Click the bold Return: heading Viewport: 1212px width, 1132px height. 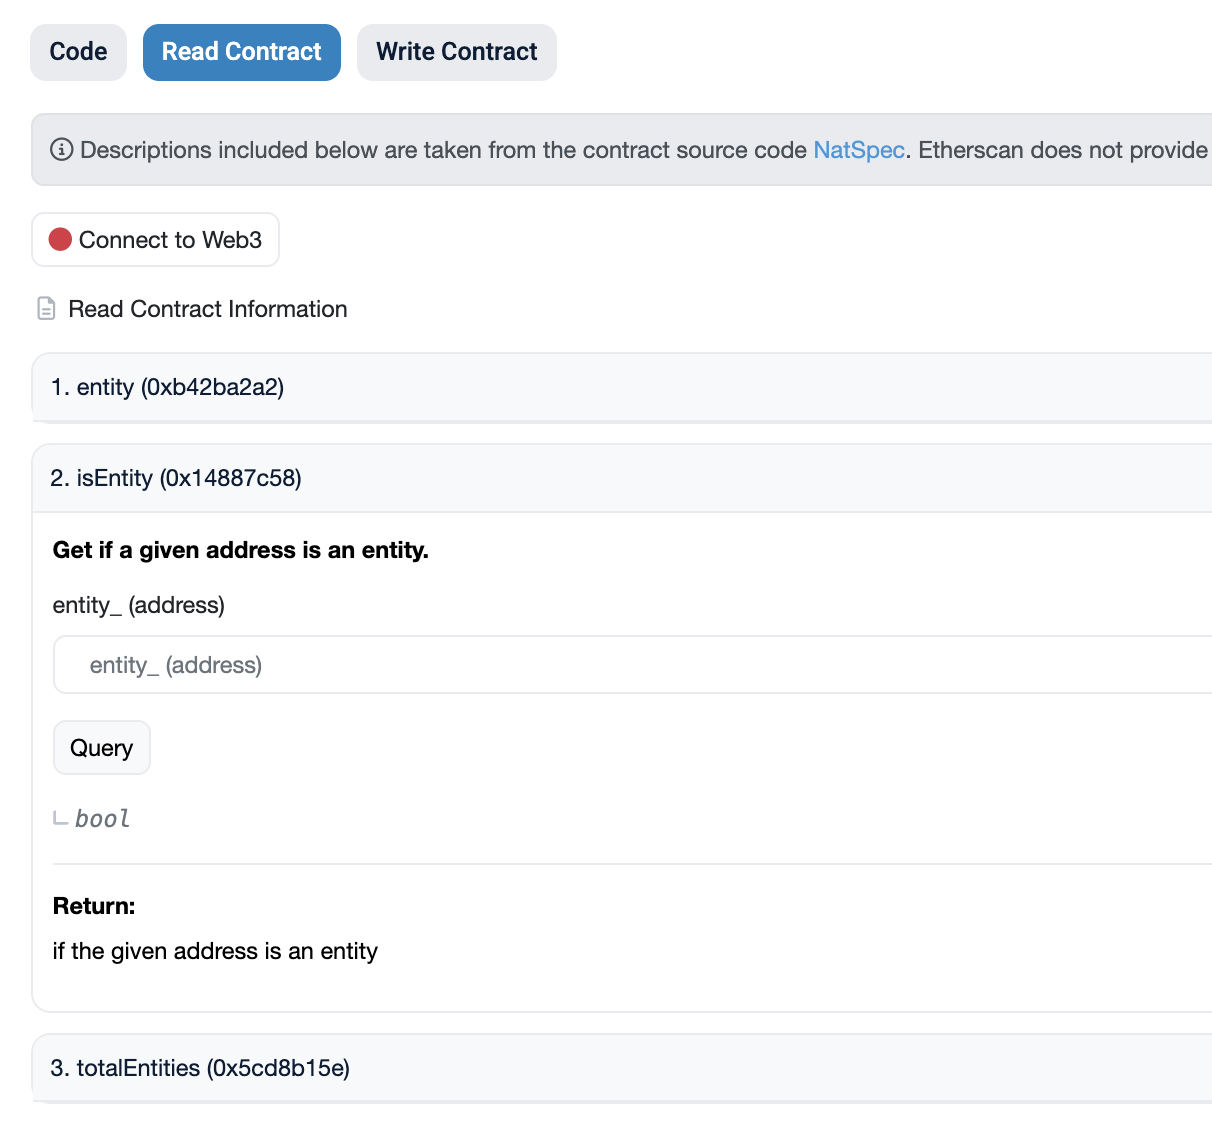[x=94, y=906]
